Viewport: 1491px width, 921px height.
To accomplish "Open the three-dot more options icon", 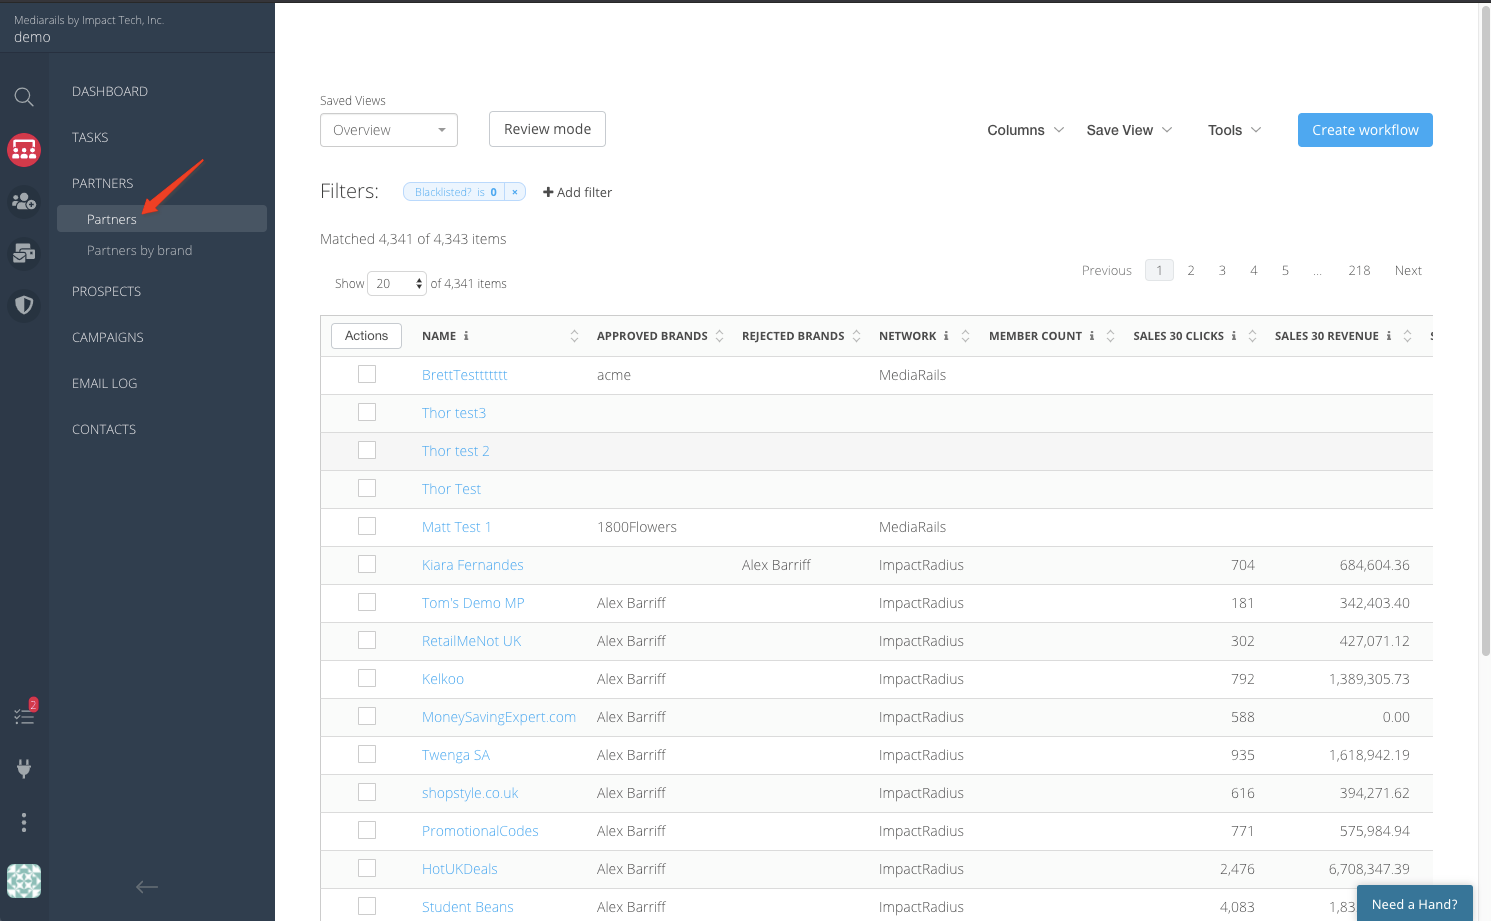I will tap(24, 822).
